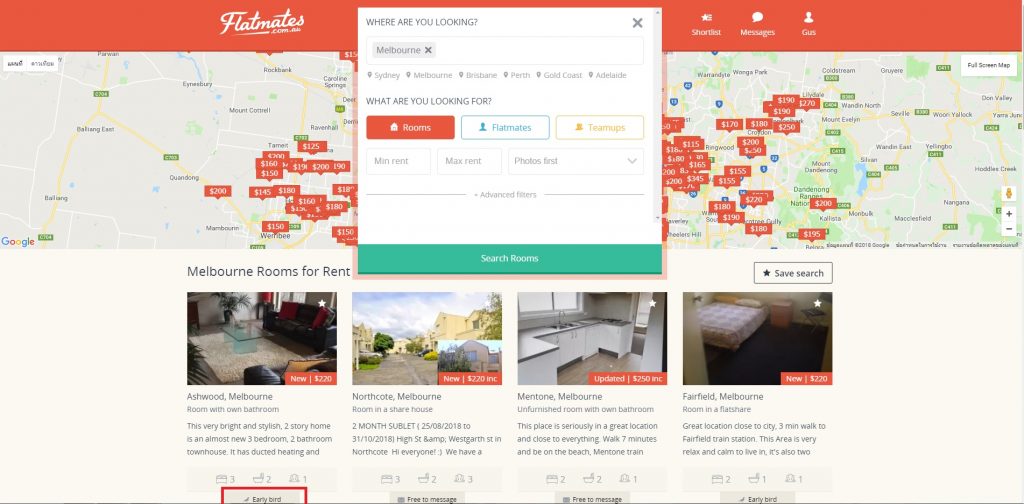Close the search panel with X
Image resolution: width=1024 pixels, height=504 pixels.
click(x=637, y=23)
